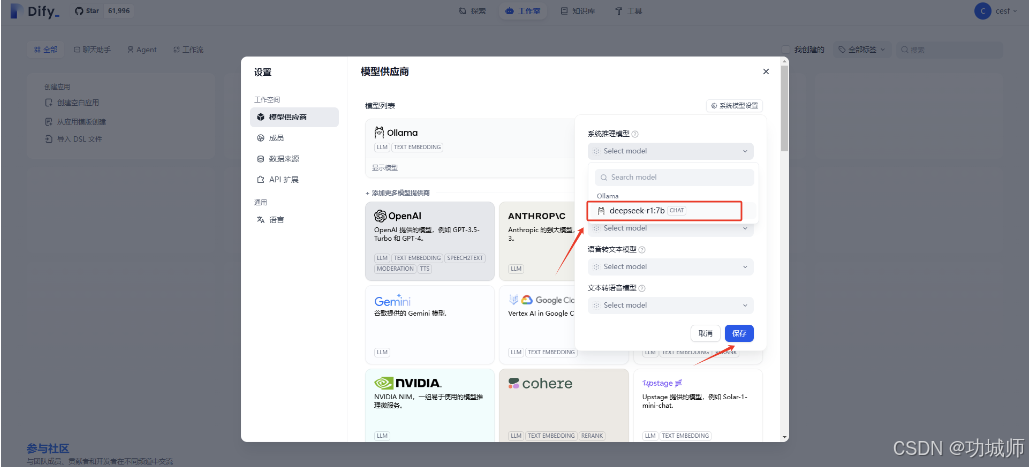Switch to the 工作室 (Studio) tab
1029x467 pixels.
pos(523,11)
